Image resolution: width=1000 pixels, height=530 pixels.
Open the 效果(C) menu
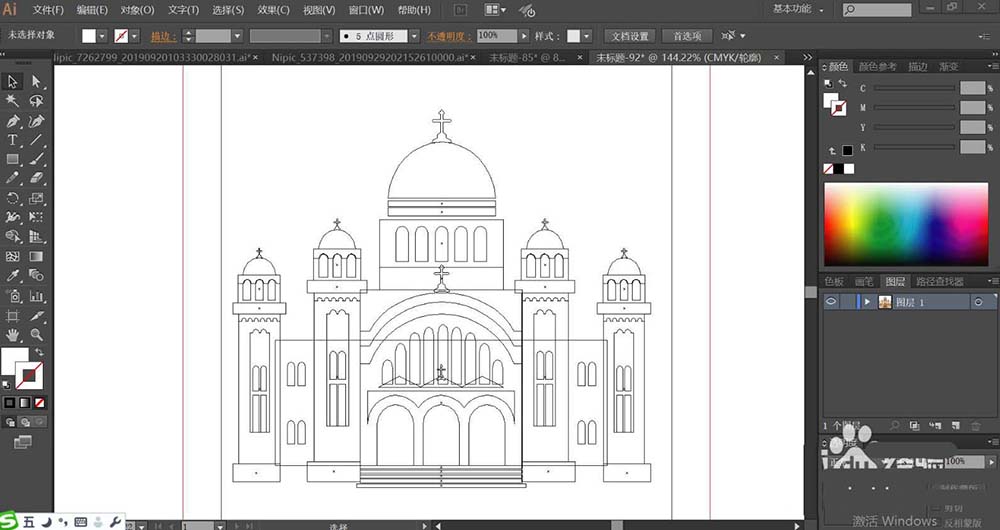tap(272, 10)
